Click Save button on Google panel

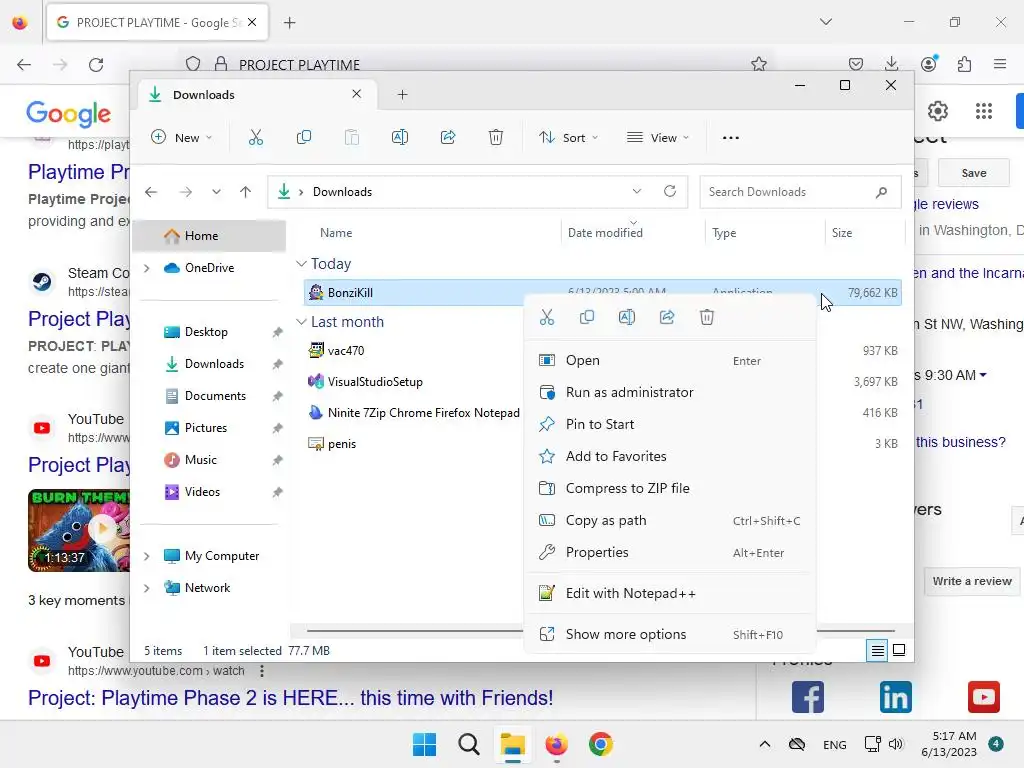click(974, 173)
